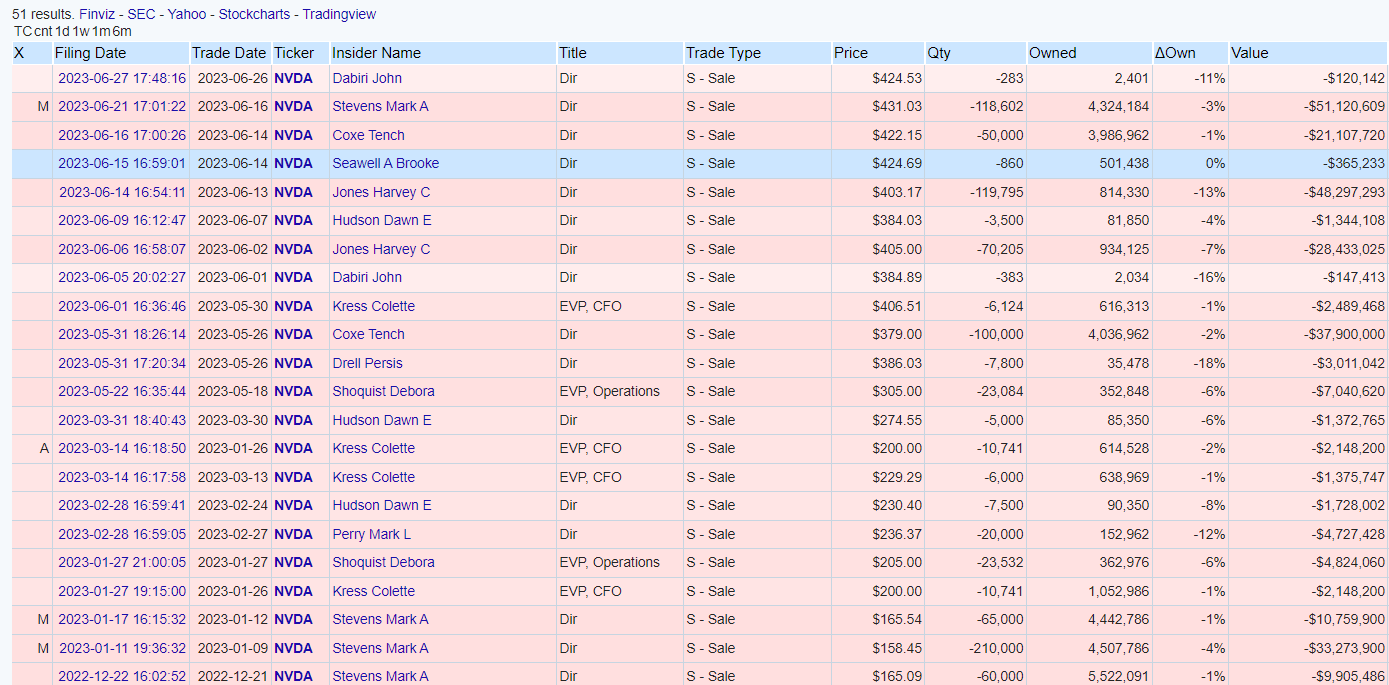Open filing dated 2023-01-11 19:36:32

point(122,648)
